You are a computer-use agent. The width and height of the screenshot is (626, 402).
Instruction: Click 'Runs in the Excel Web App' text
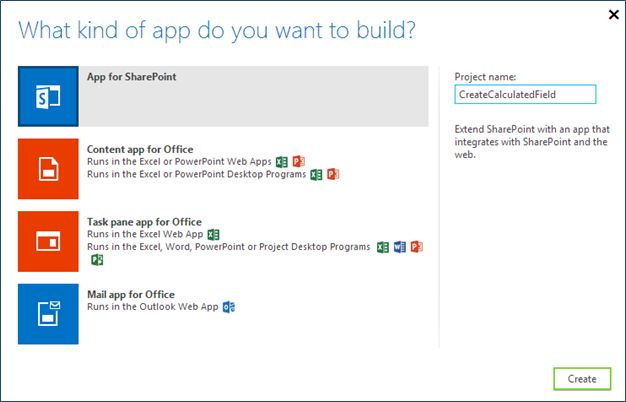click(x=145, y=234)
